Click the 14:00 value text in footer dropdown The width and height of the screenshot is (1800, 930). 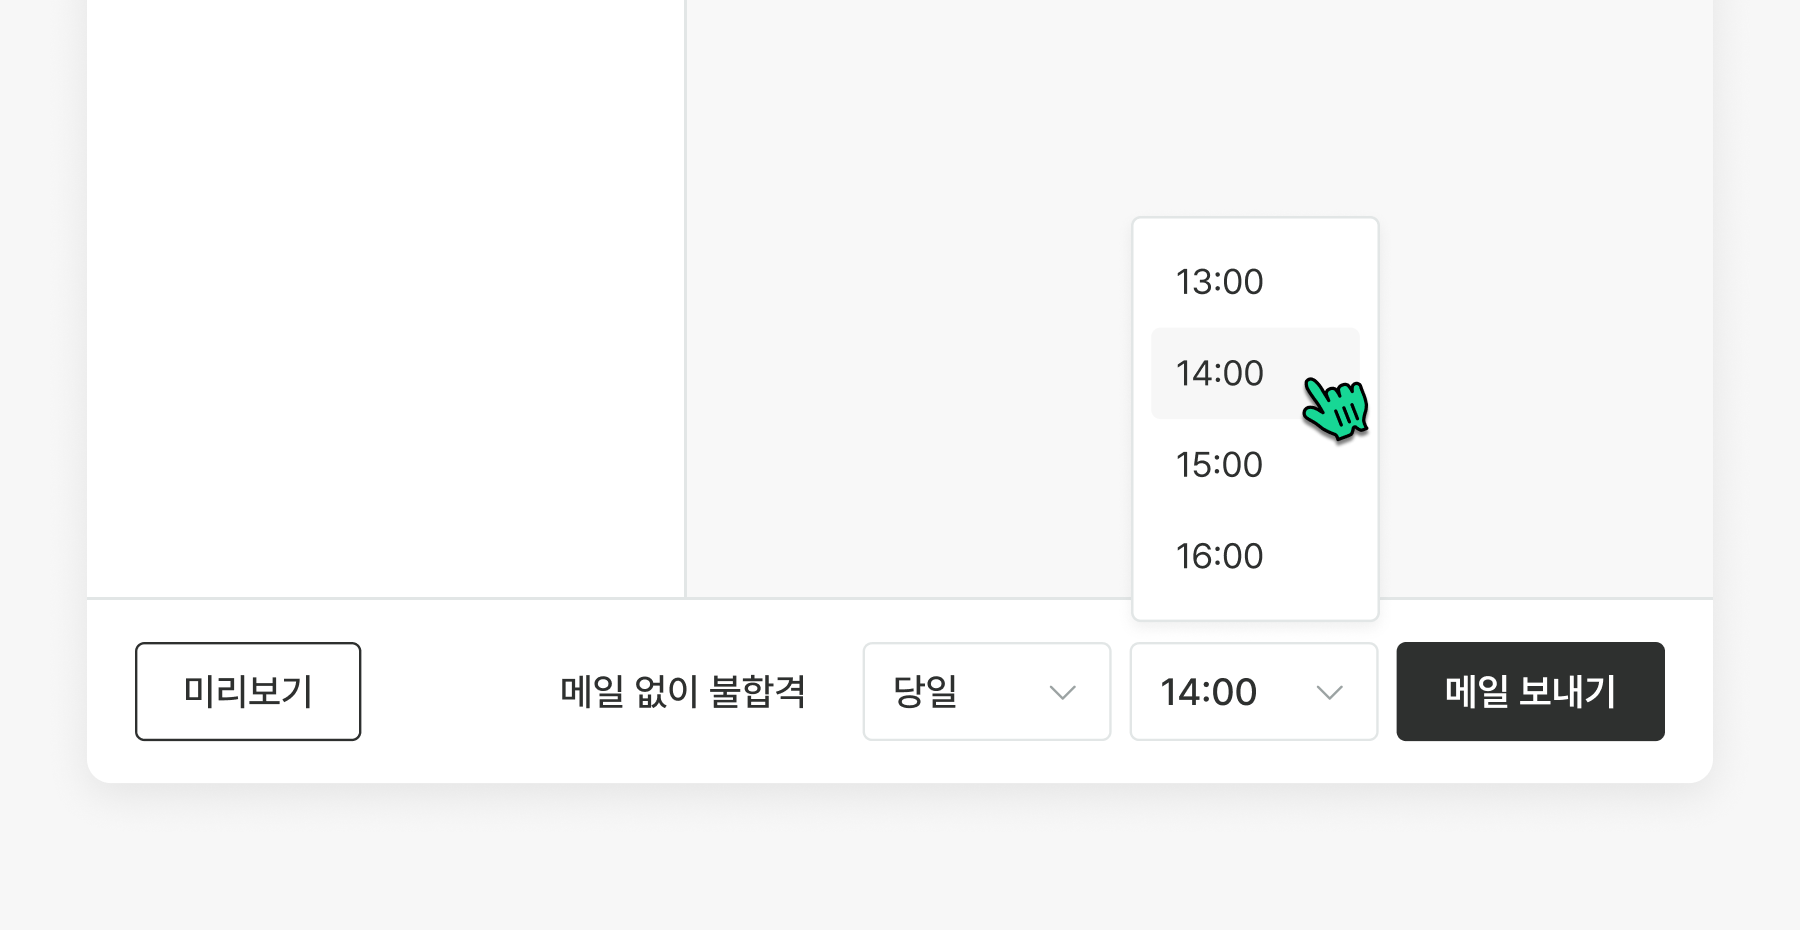click(1208, 692)
